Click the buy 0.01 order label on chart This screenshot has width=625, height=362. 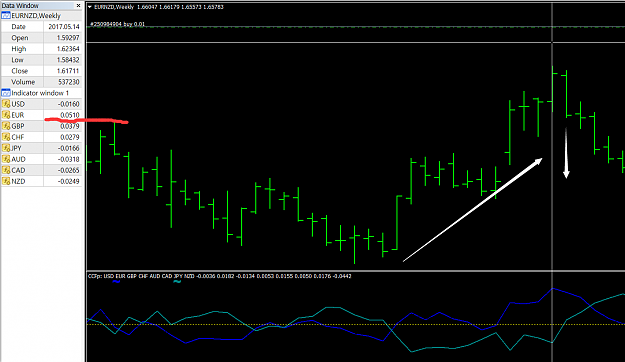[x=118, y=24]
